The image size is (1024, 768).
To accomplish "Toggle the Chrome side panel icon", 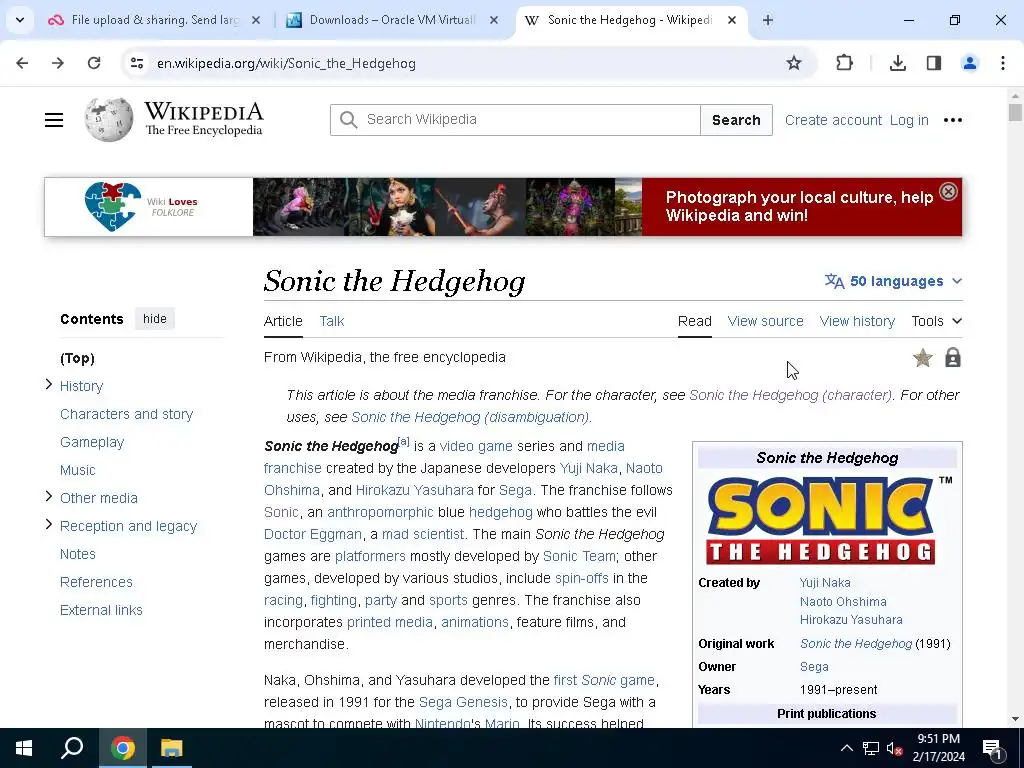I will point(934,63).
